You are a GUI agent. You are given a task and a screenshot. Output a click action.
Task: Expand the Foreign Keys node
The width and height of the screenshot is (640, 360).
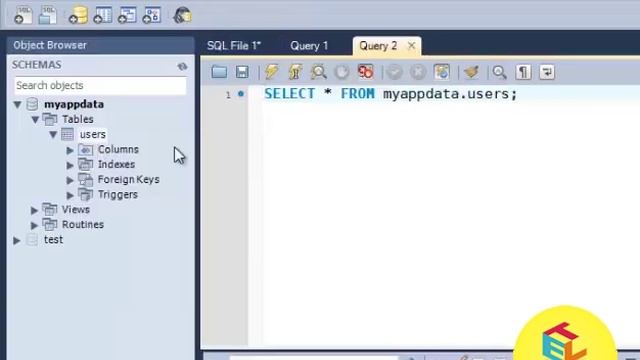click(x=70, y=180)
